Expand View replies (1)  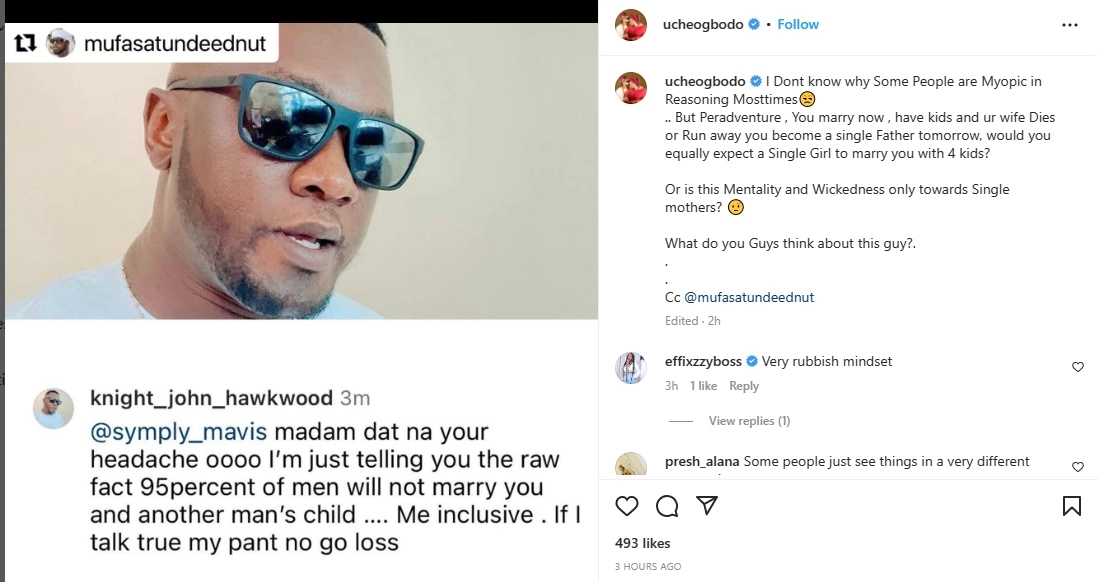click(749, 421)
